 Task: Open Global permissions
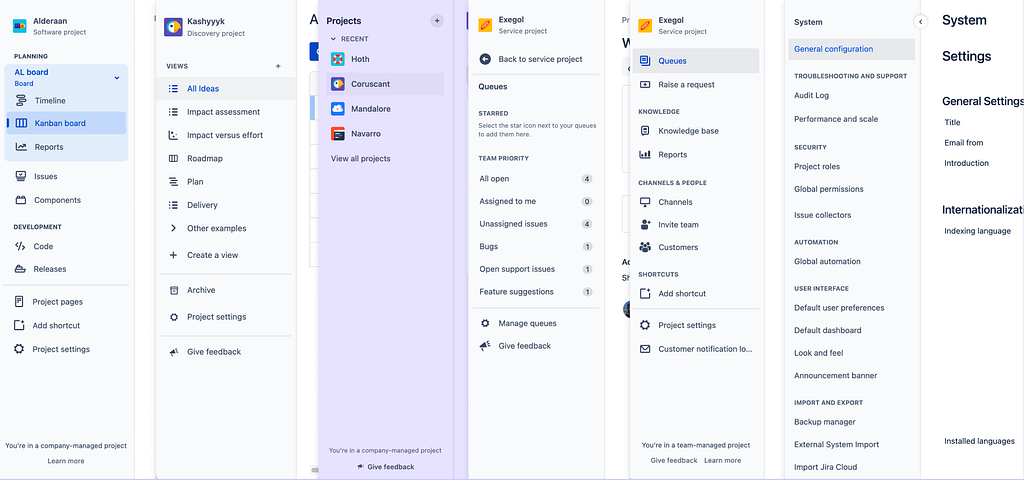click(x=828, y=189)
